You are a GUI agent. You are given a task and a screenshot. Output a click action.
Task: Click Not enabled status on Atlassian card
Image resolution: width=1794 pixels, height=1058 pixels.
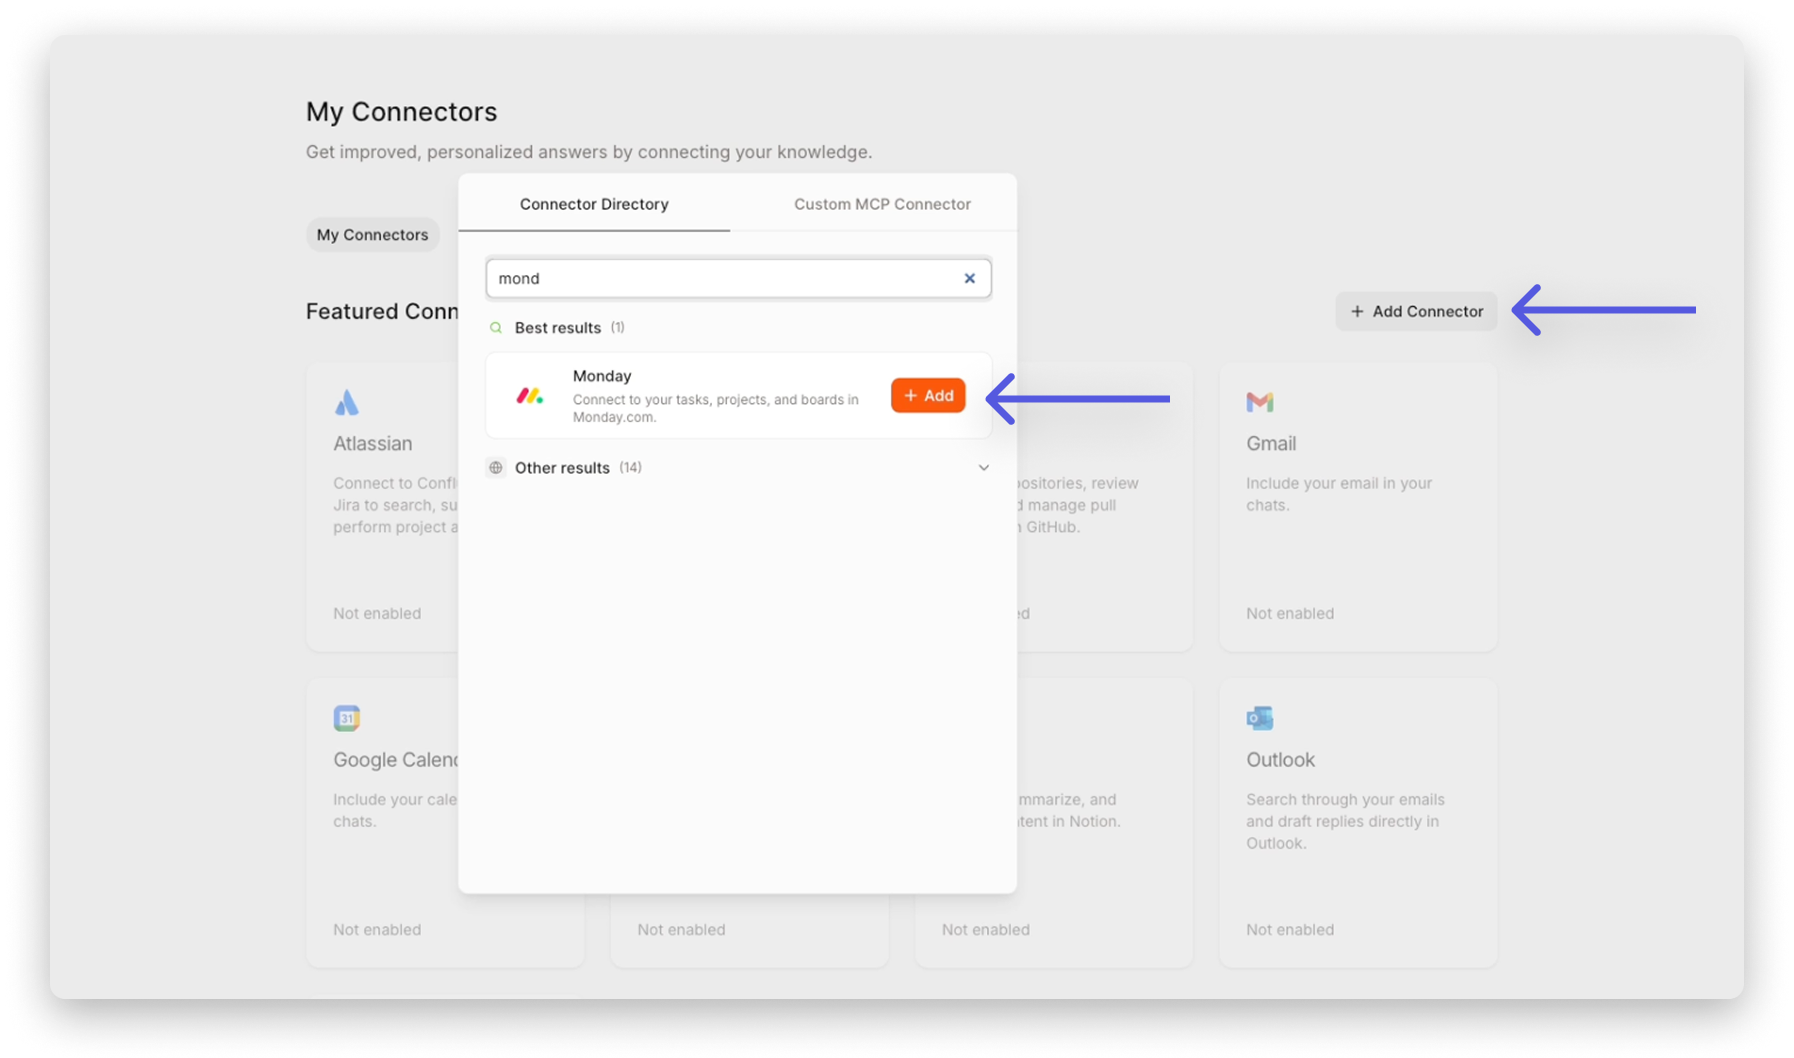pos(377,613)
